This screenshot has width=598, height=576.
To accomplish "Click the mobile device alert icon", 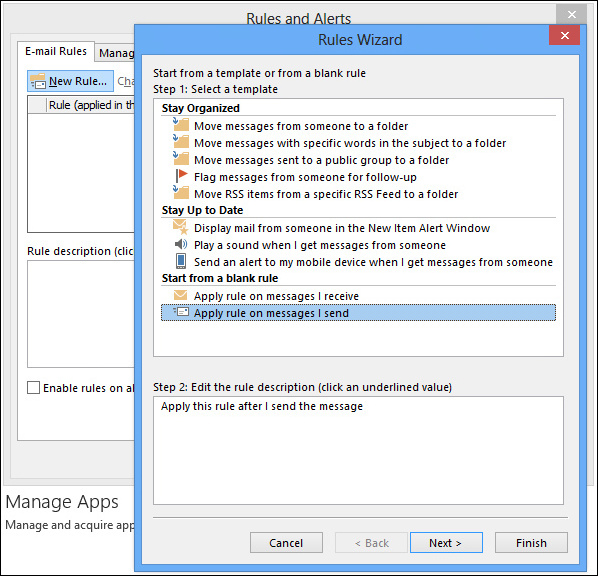I will pyautogui.click(x=181, y=261).
